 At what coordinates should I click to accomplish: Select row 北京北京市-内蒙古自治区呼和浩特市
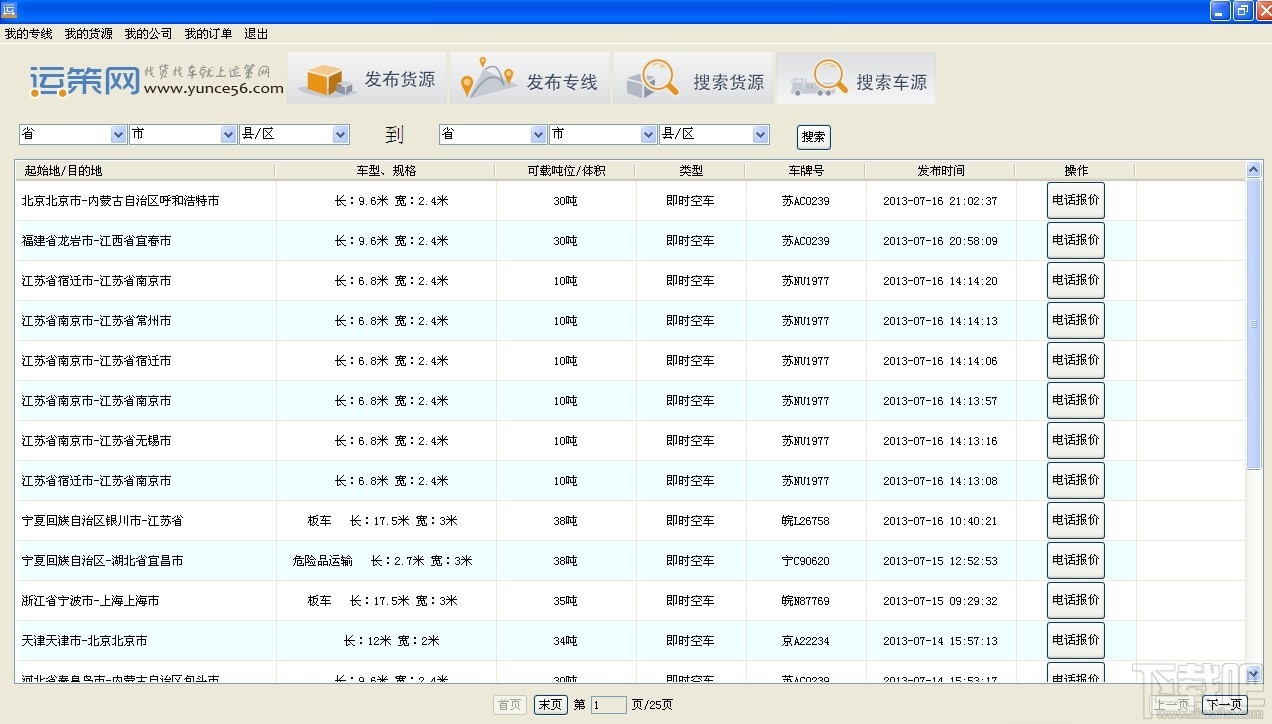[631, 200]
